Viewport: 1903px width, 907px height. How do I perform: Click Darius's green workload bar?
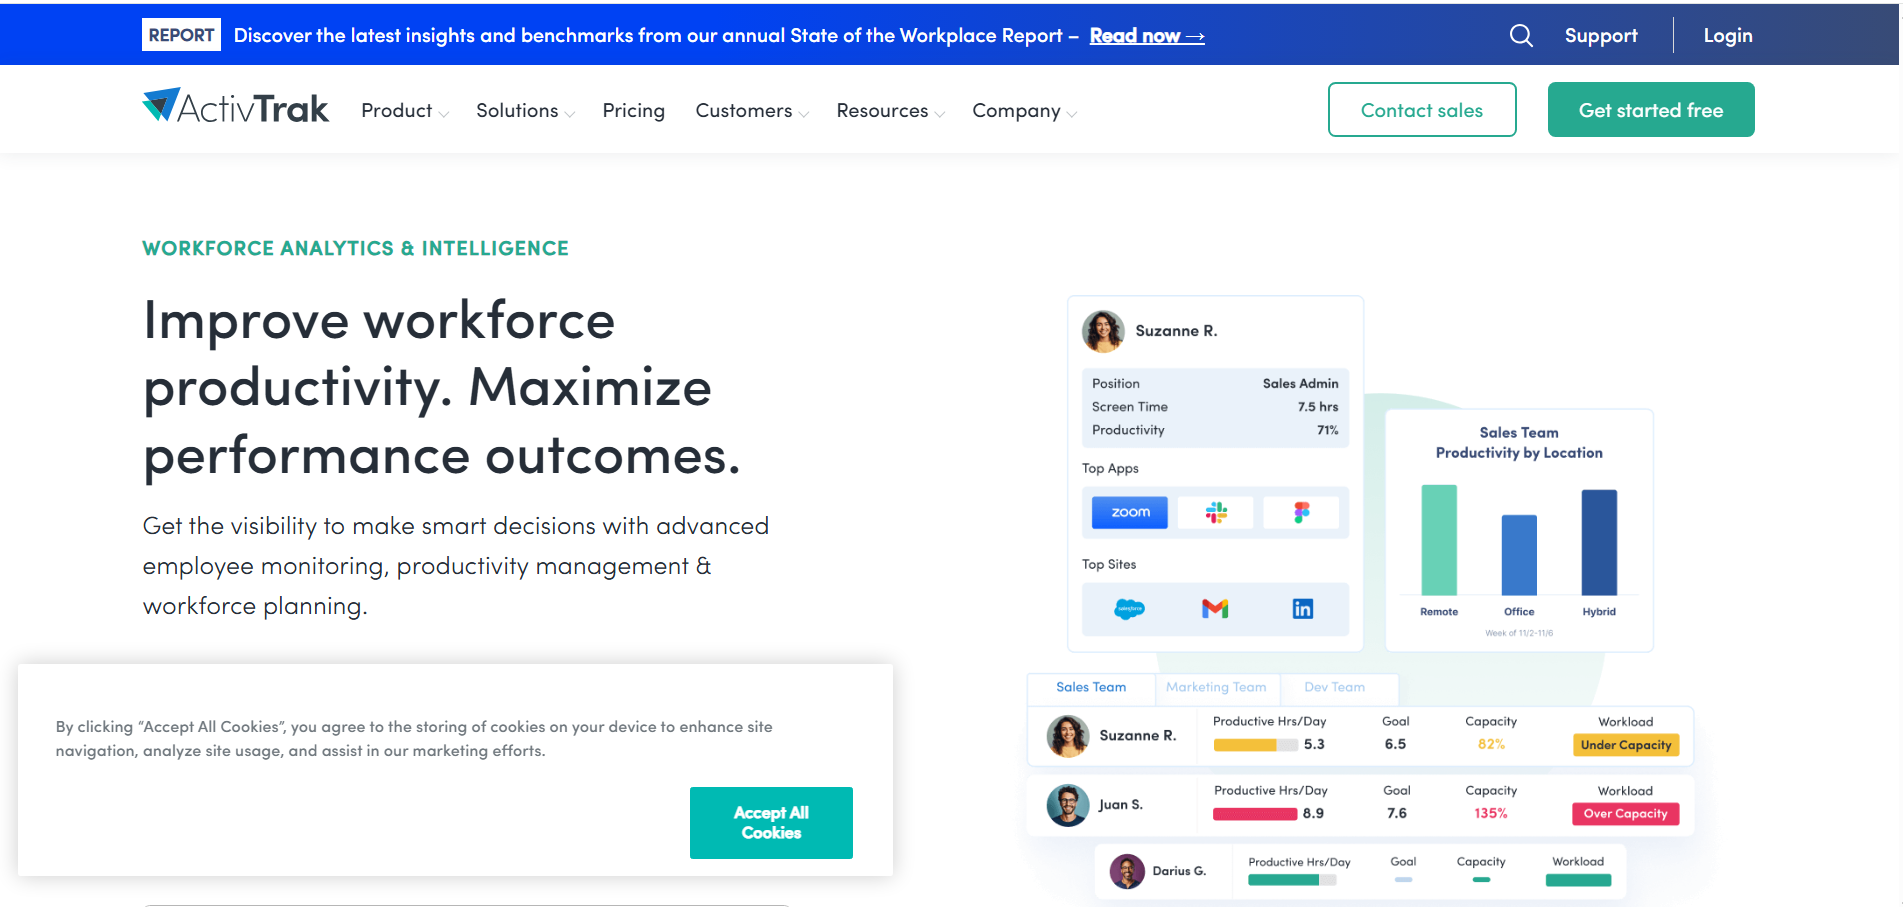pyautogui.click(x=1578, y=881)
